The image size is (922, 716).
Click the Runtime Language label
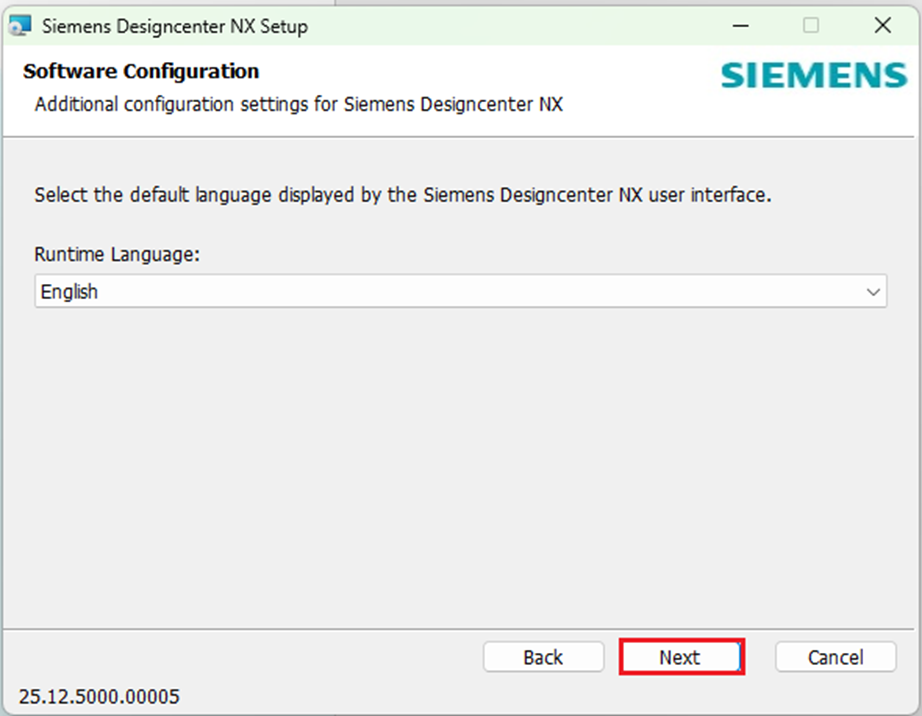tap(117, 254)
